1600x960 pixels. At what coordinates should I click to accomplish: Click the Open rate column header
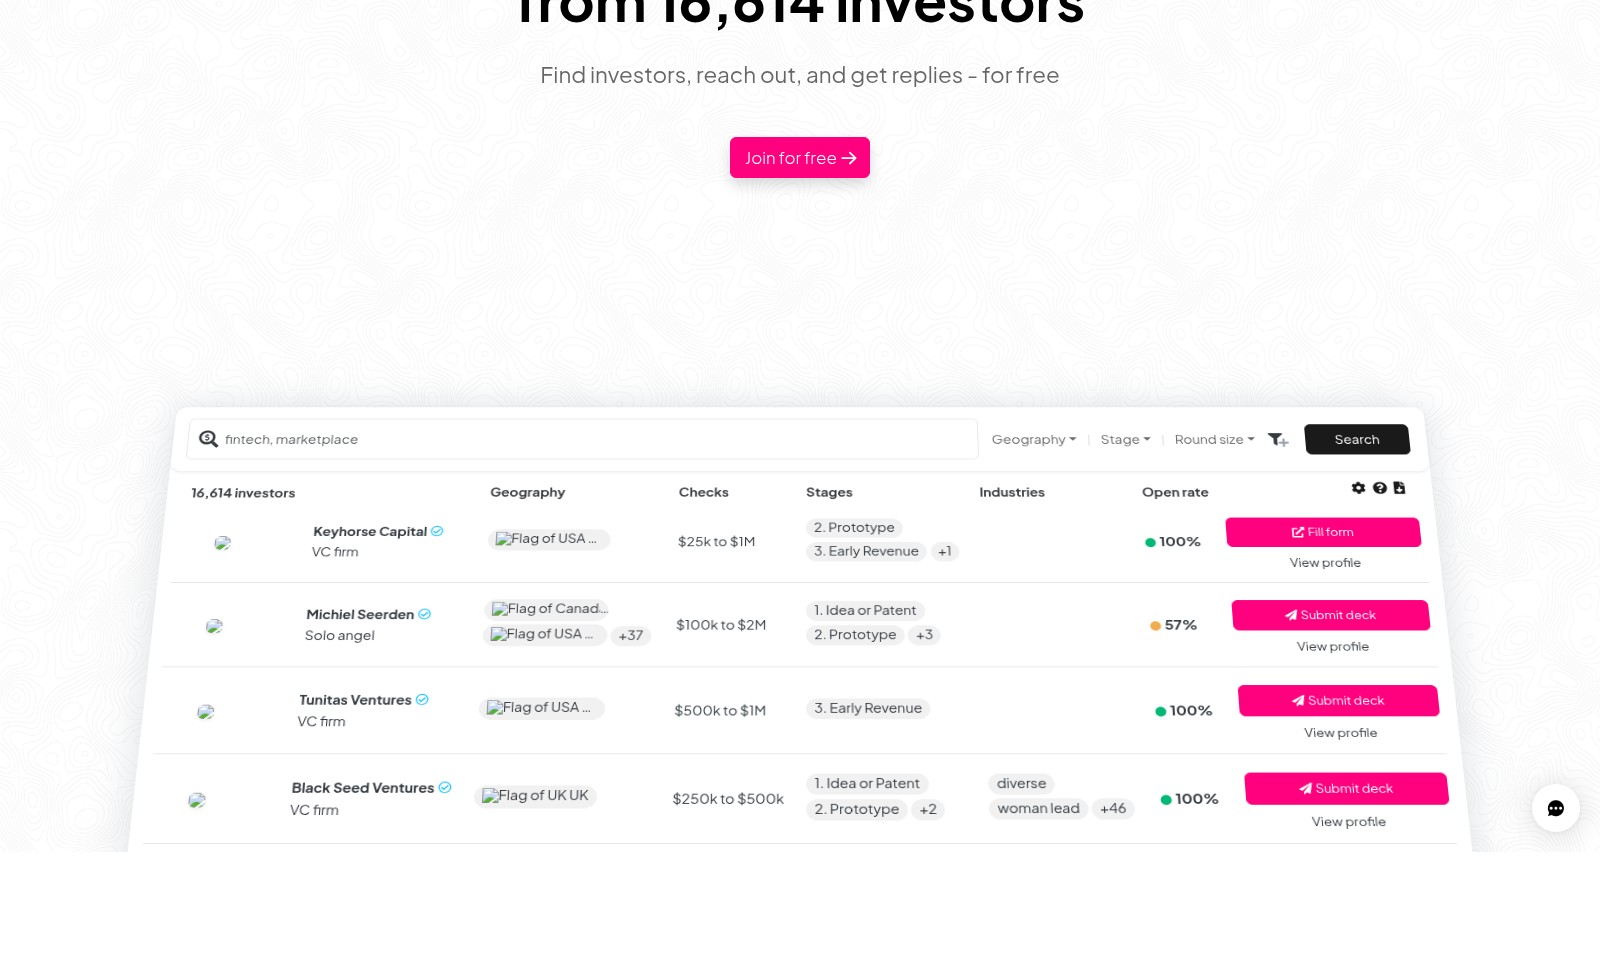click(x=1175, y=492)
